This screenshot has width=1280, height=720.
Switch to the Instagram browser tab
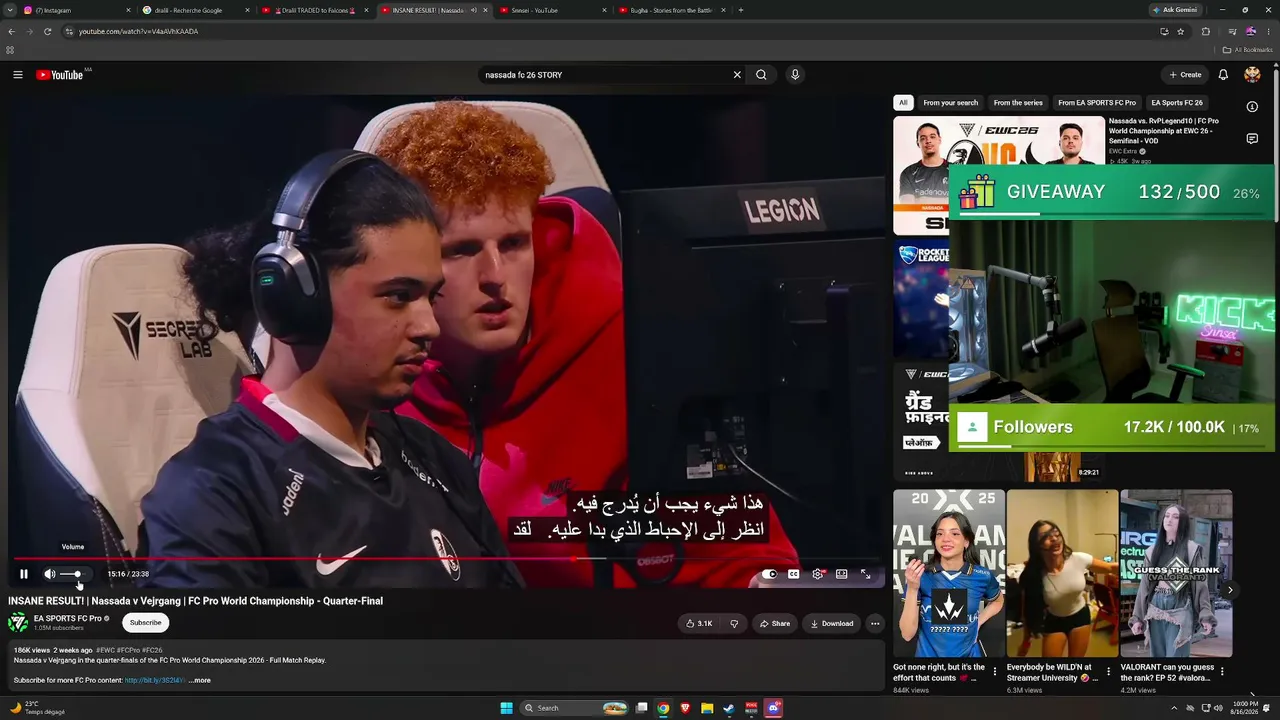76,10
